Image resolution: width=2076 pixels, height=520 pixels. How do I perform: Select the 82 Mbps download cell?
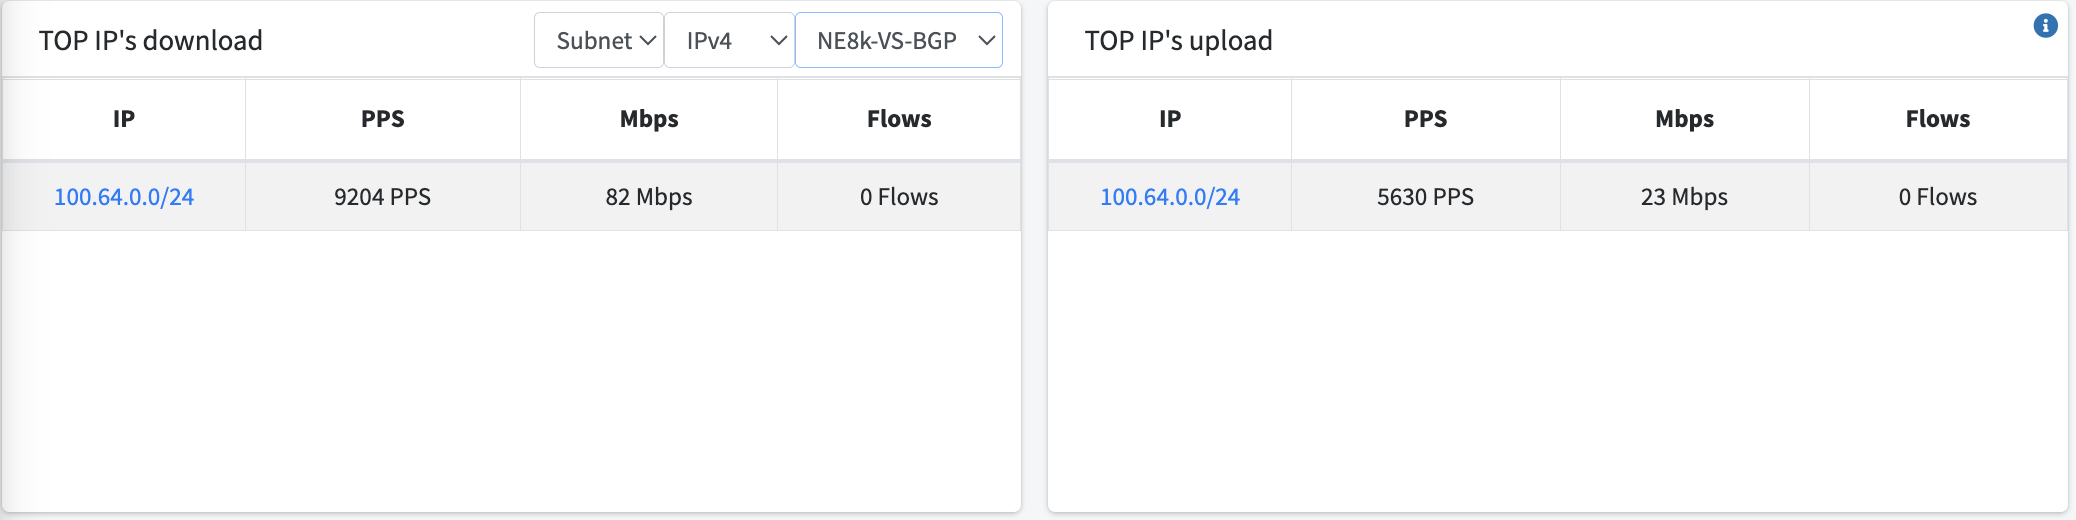tap(649, 197)
